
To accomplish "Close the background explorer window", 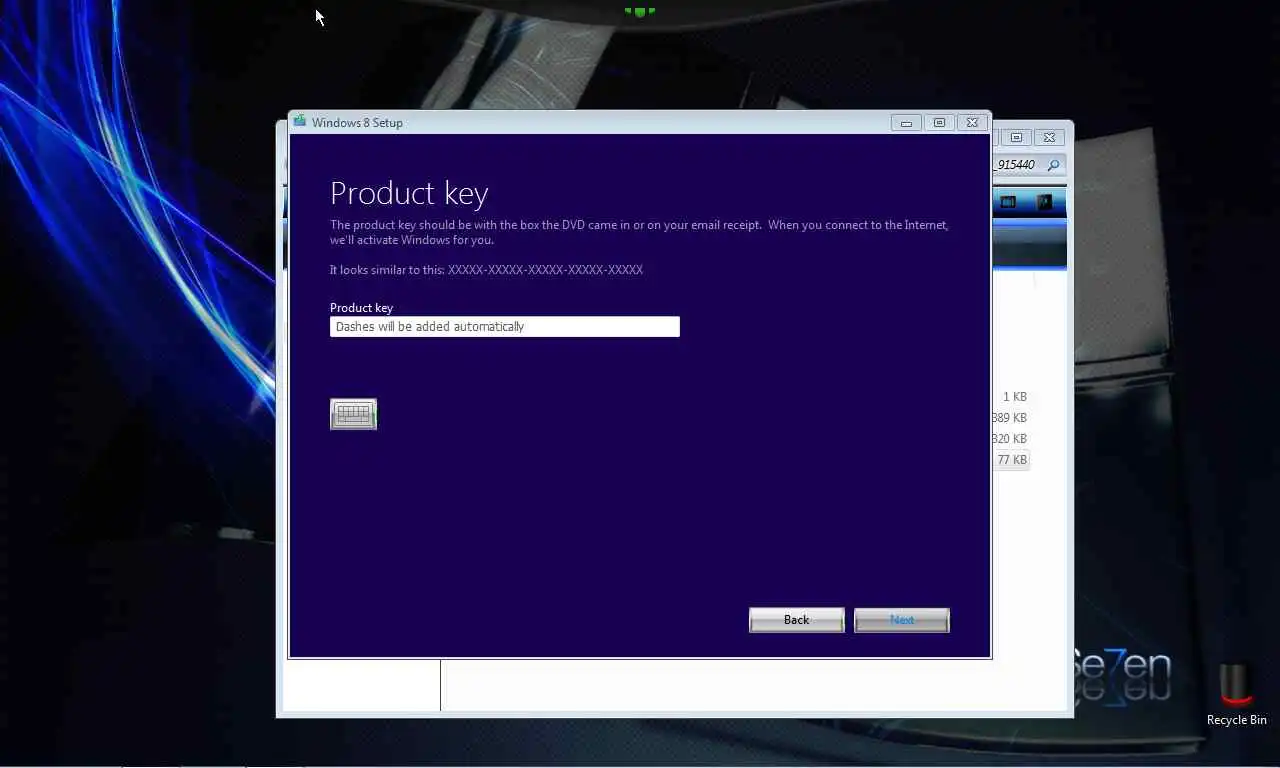I will coord(1049,137).
